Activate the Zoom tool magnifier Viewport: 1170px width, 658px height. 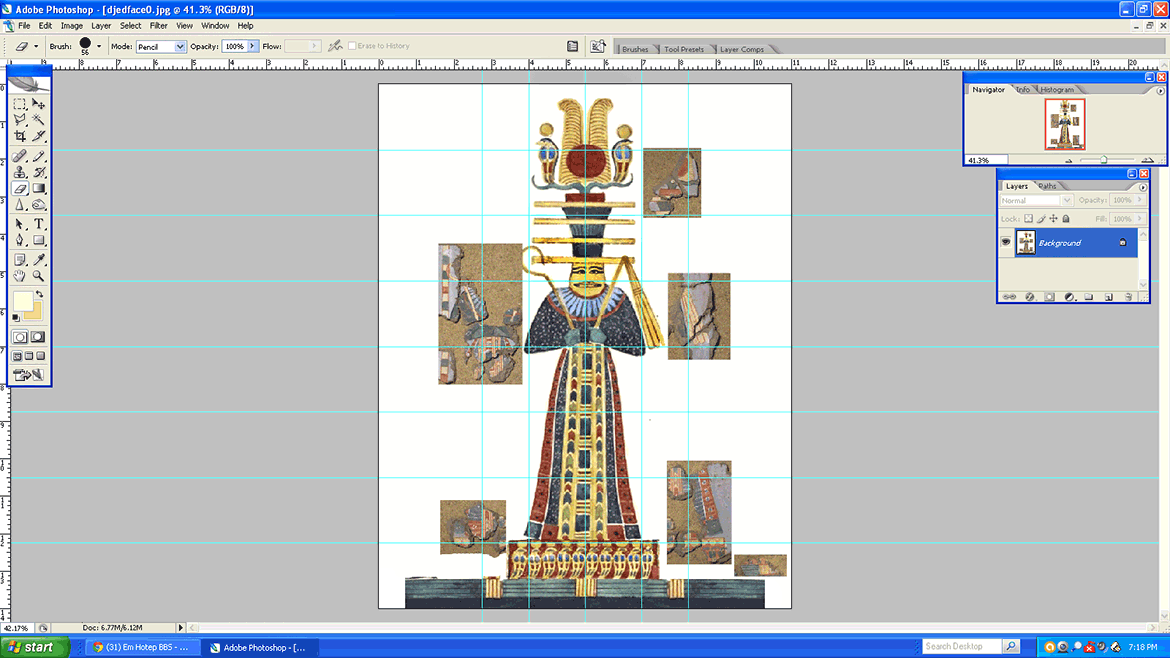39,276
